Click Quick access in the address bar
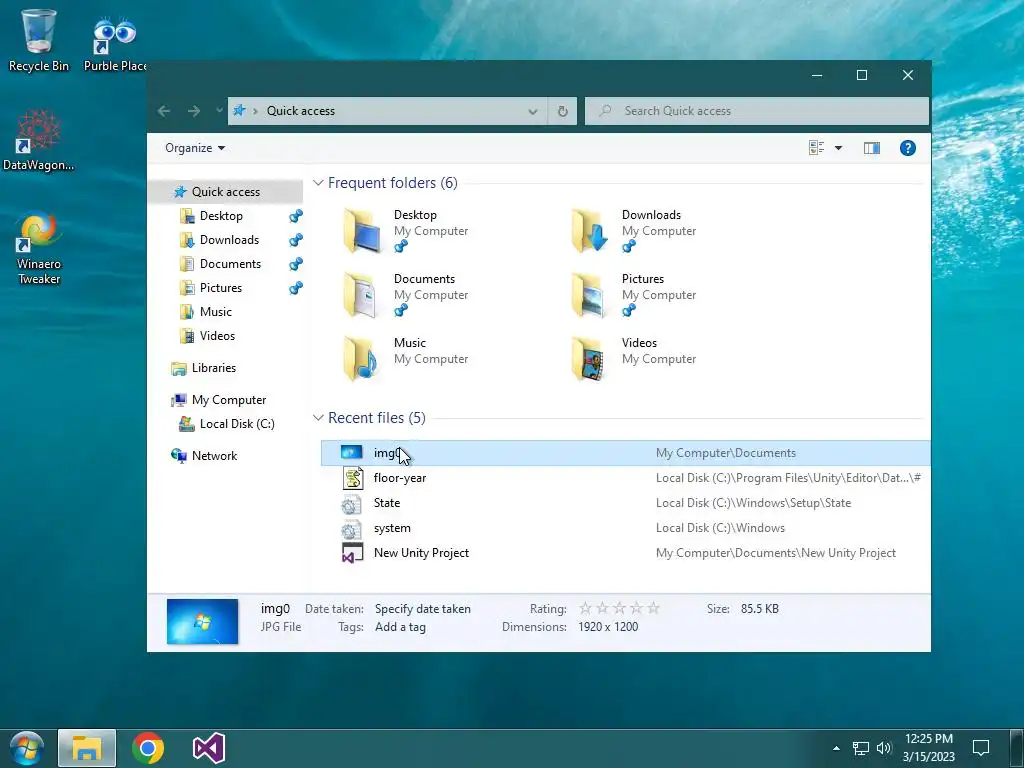 click(x=300, y=111)
